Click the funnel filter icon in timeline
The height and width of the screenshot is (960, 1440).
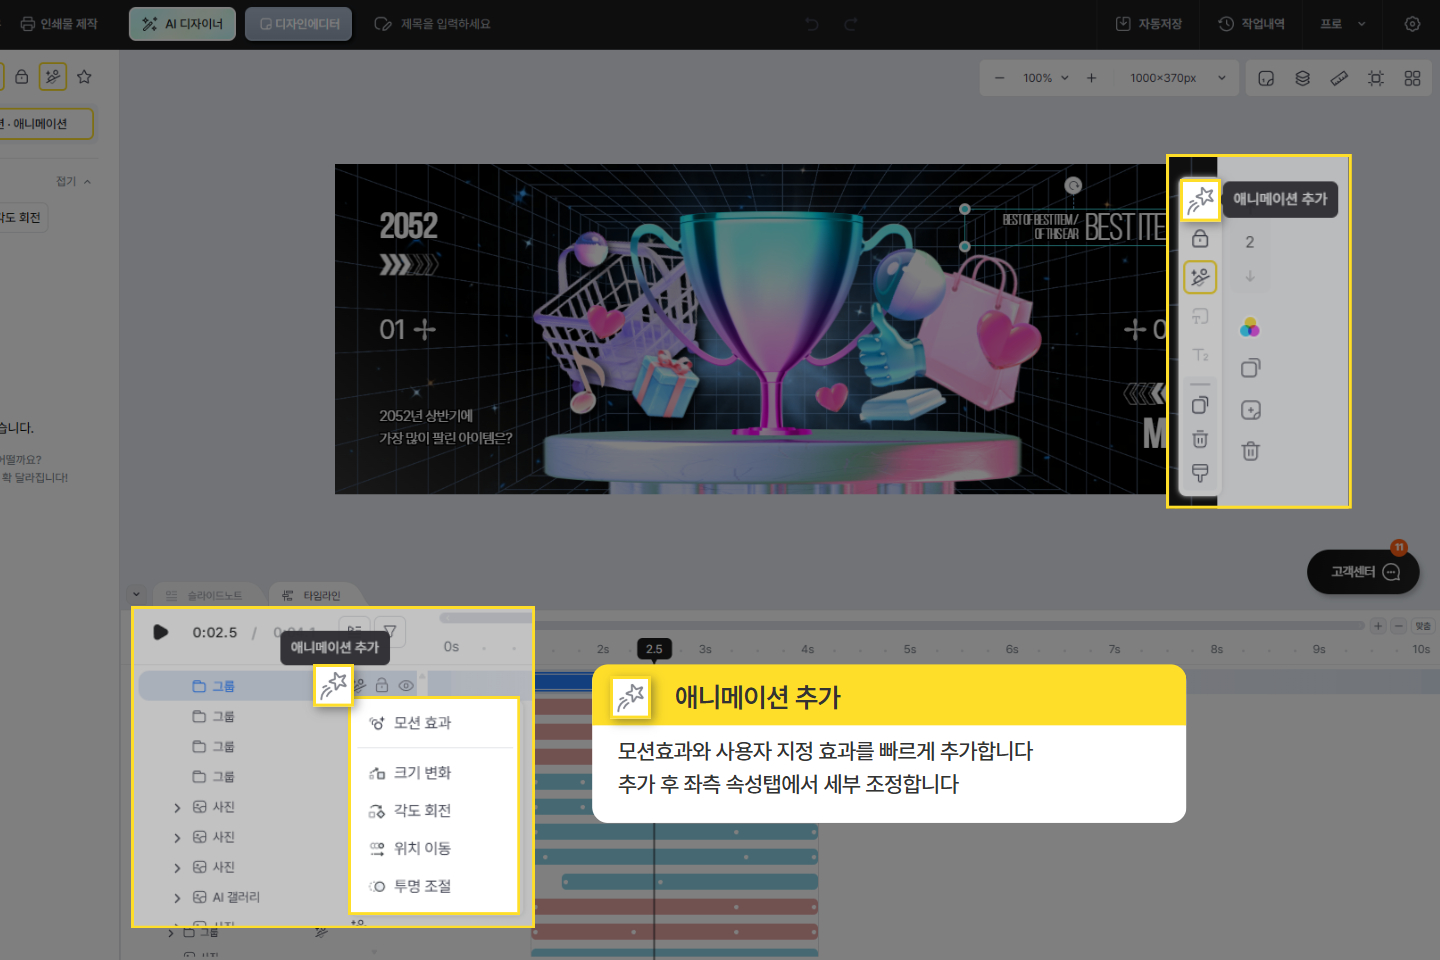[x=390, y=631]
